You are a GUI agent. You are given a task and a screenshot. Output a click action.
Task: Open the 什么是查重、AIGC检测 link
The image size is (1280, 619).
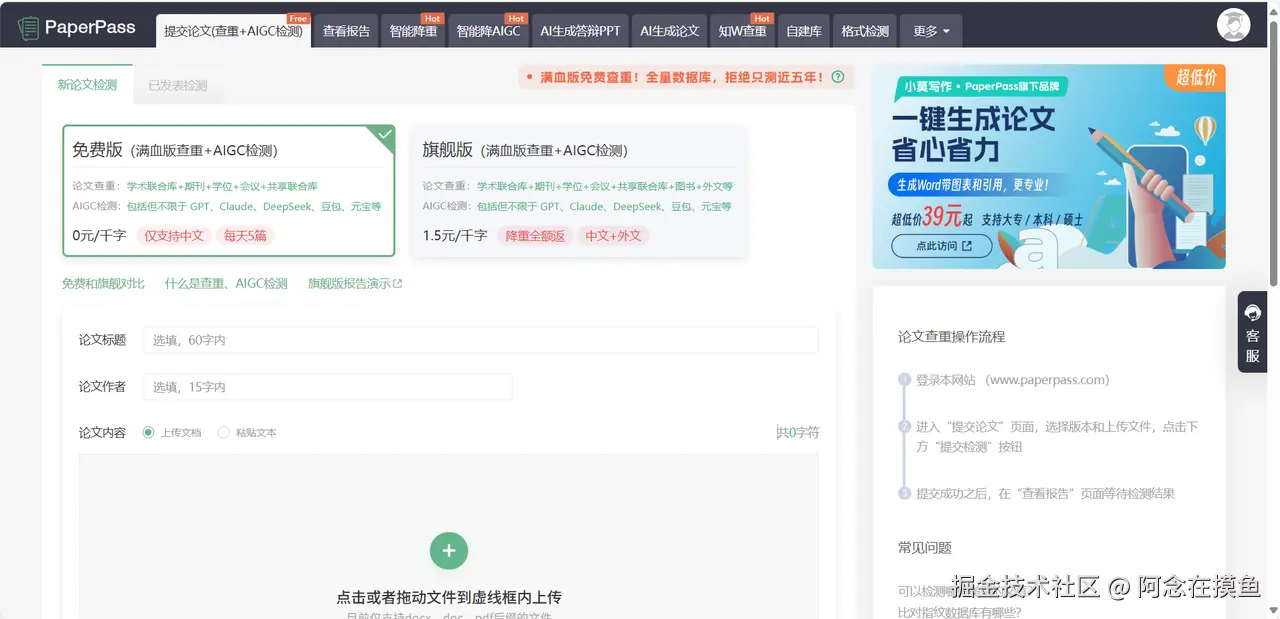[x=226, y=284]
